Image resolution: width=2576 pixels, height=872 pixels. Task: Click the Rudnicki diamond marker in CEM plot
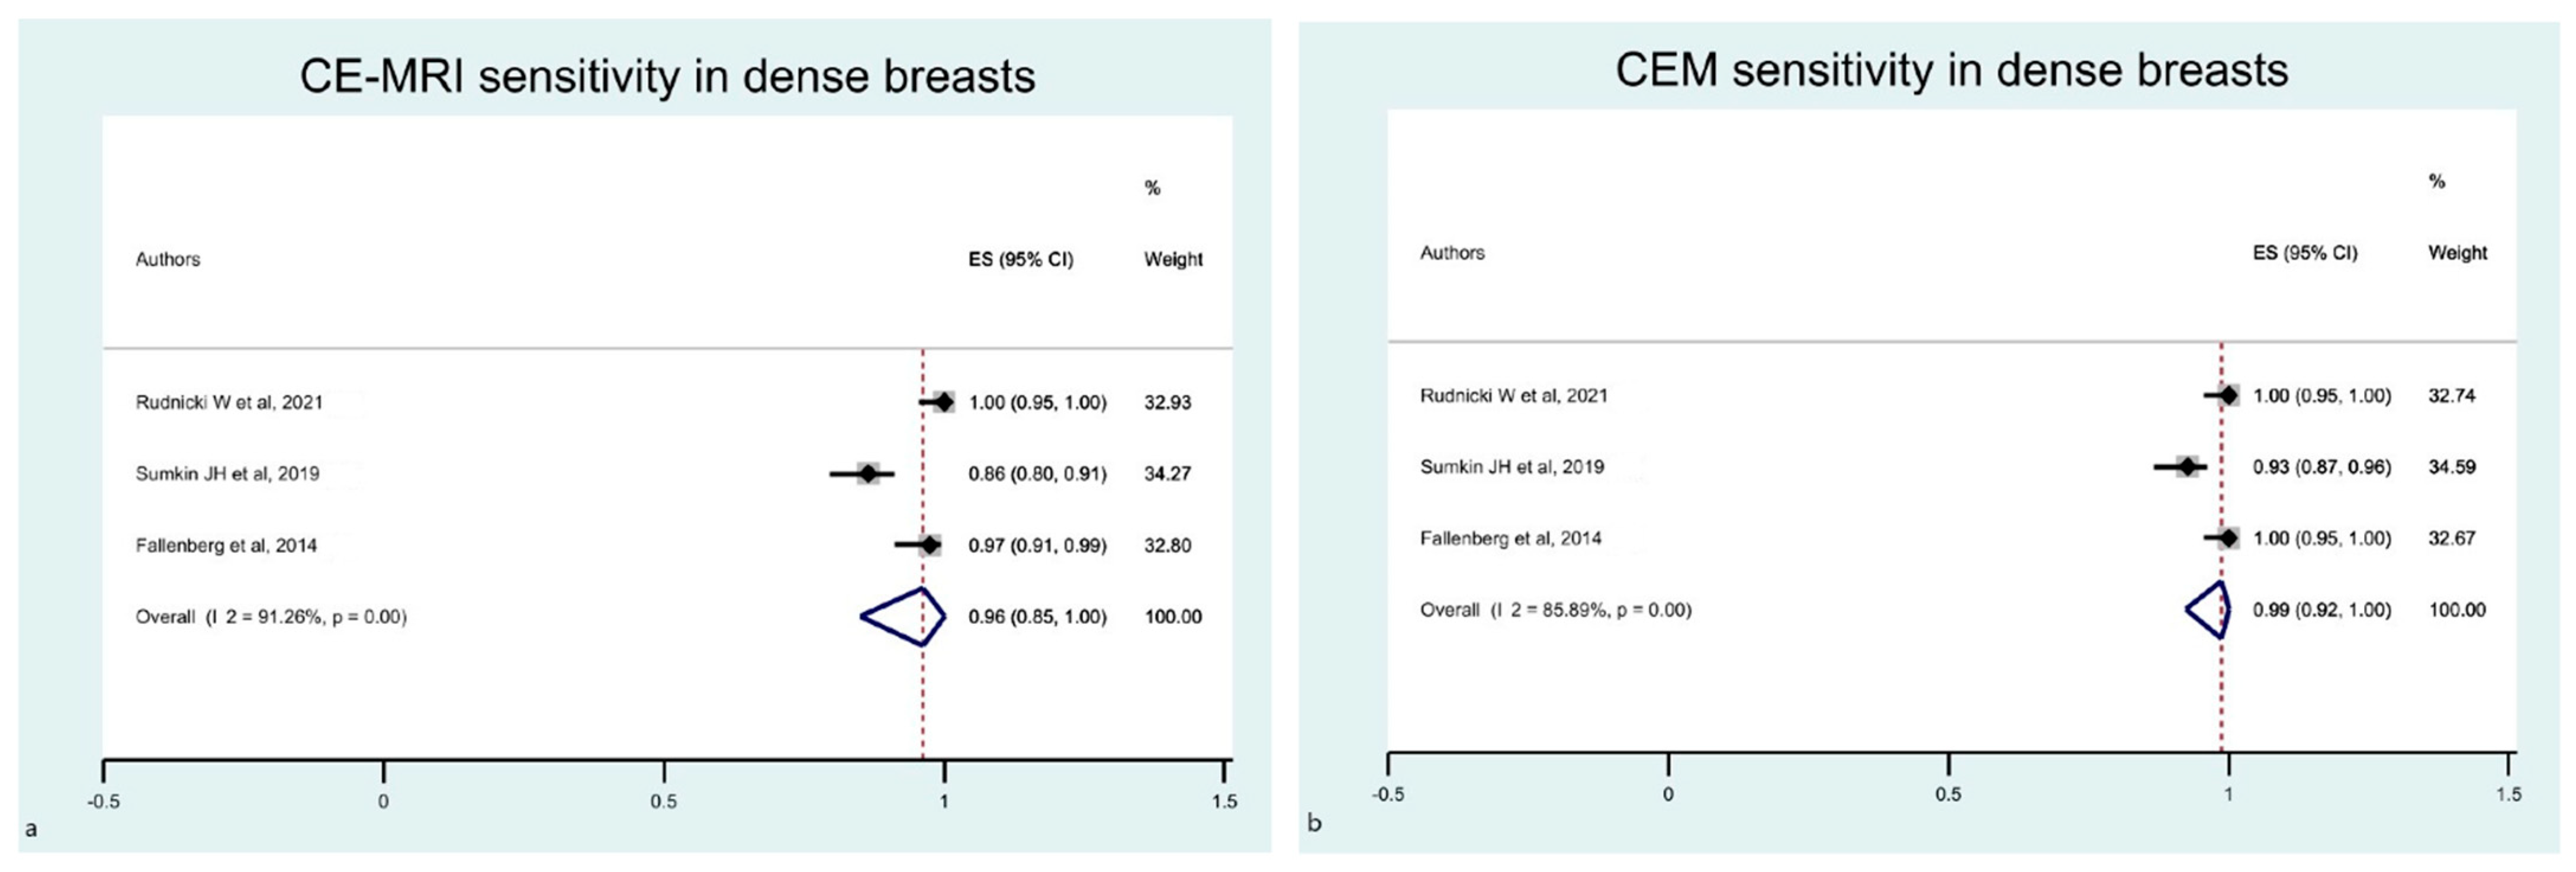2228,396
